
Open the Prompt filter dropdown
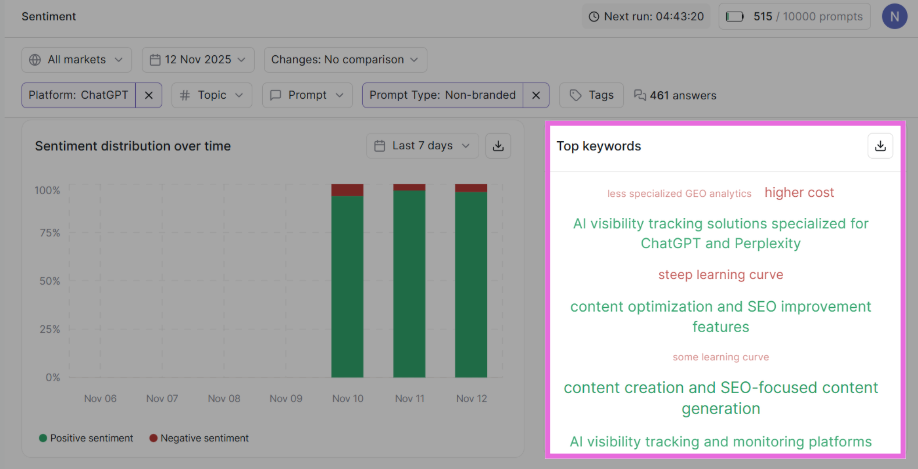pyautogui.click(x=307, y=95)
